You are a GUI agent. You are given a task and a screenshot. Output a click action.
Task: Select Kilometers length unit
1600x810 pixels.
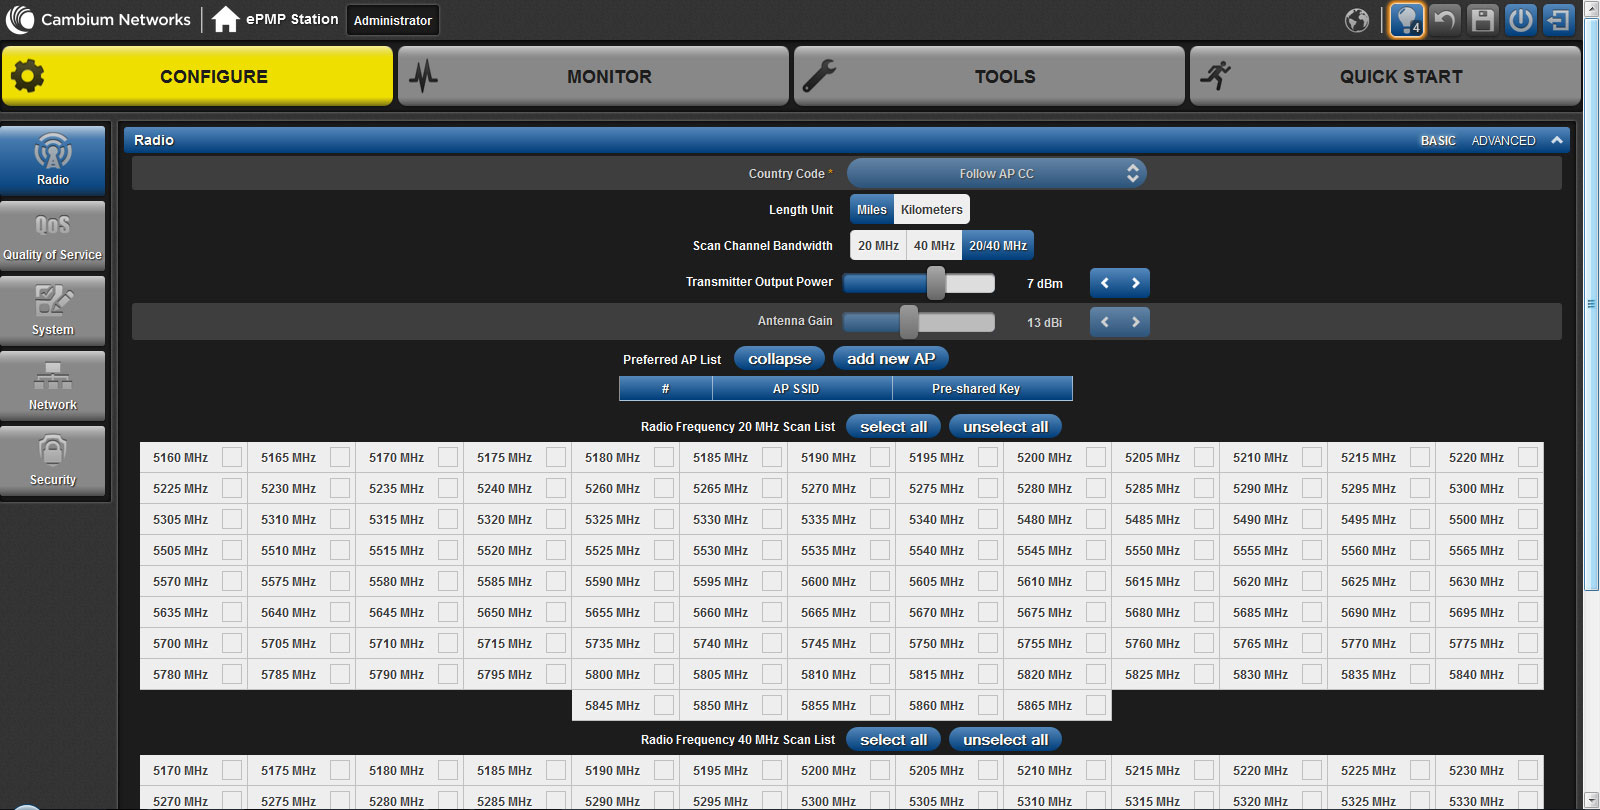point(931,210)
